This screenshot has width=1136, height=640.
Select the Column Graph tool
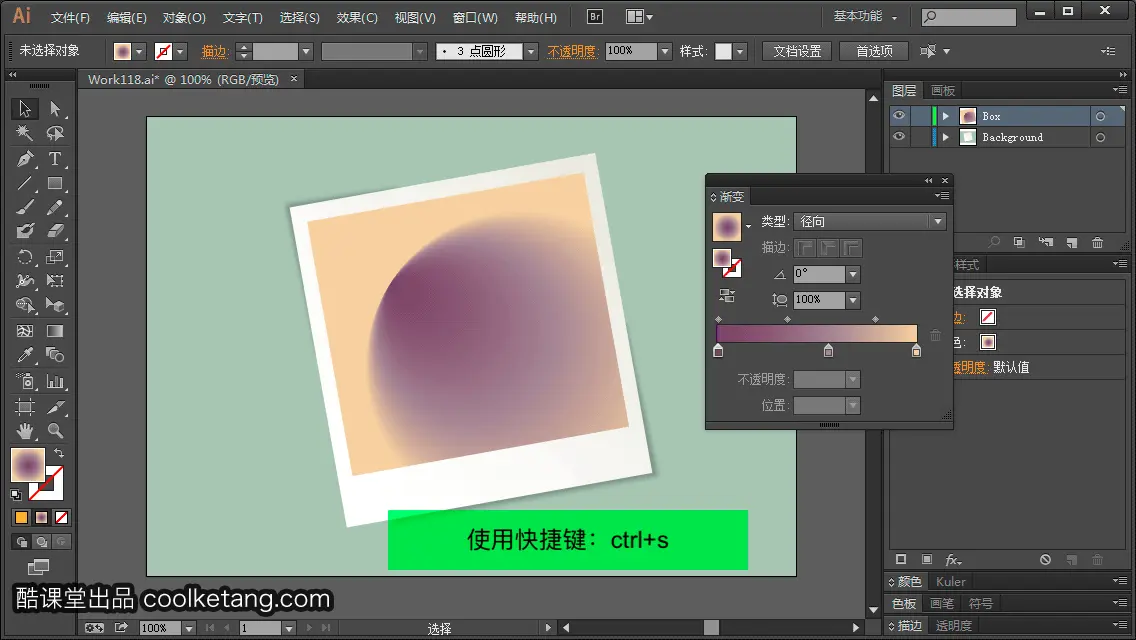55,381
